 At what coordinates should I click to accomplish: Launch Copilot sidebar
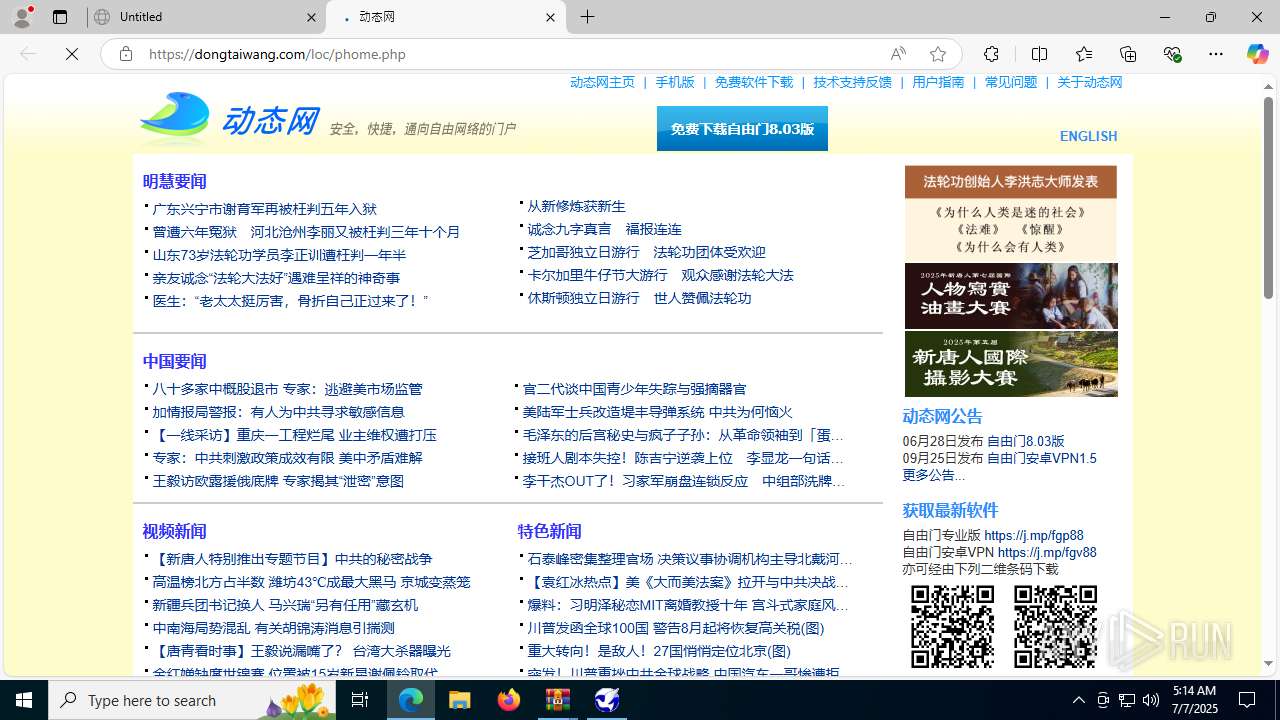(x=1257, y=54)
